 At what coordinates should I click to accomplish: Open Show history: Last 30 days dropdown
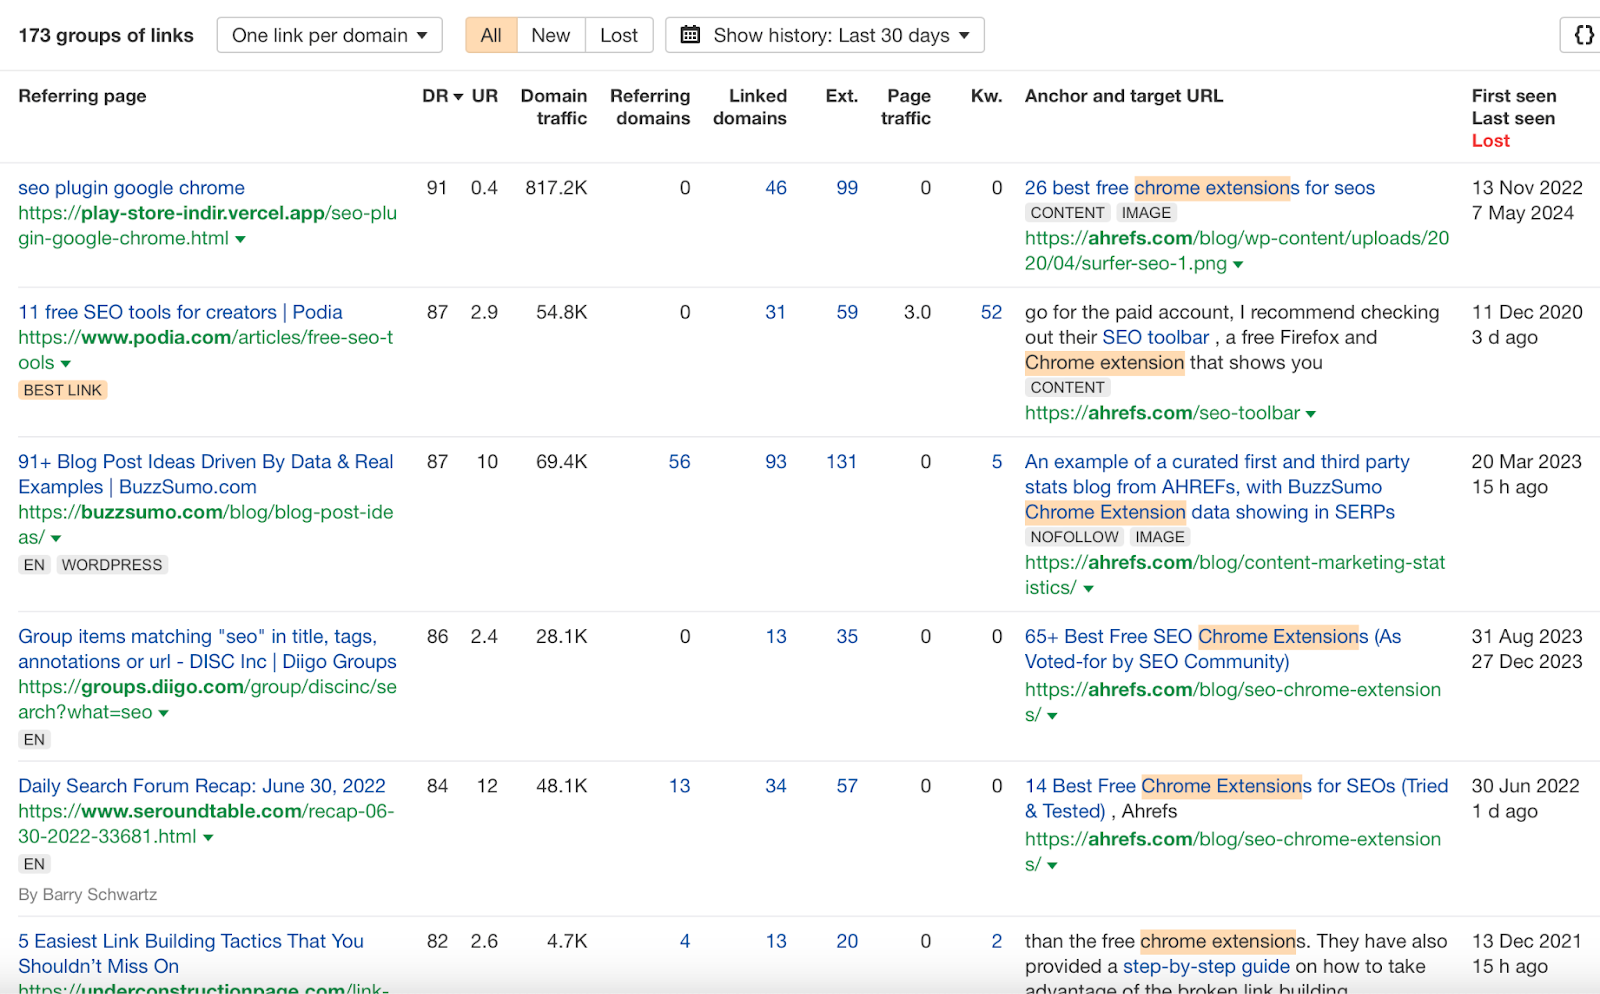[x=825, y=35]
